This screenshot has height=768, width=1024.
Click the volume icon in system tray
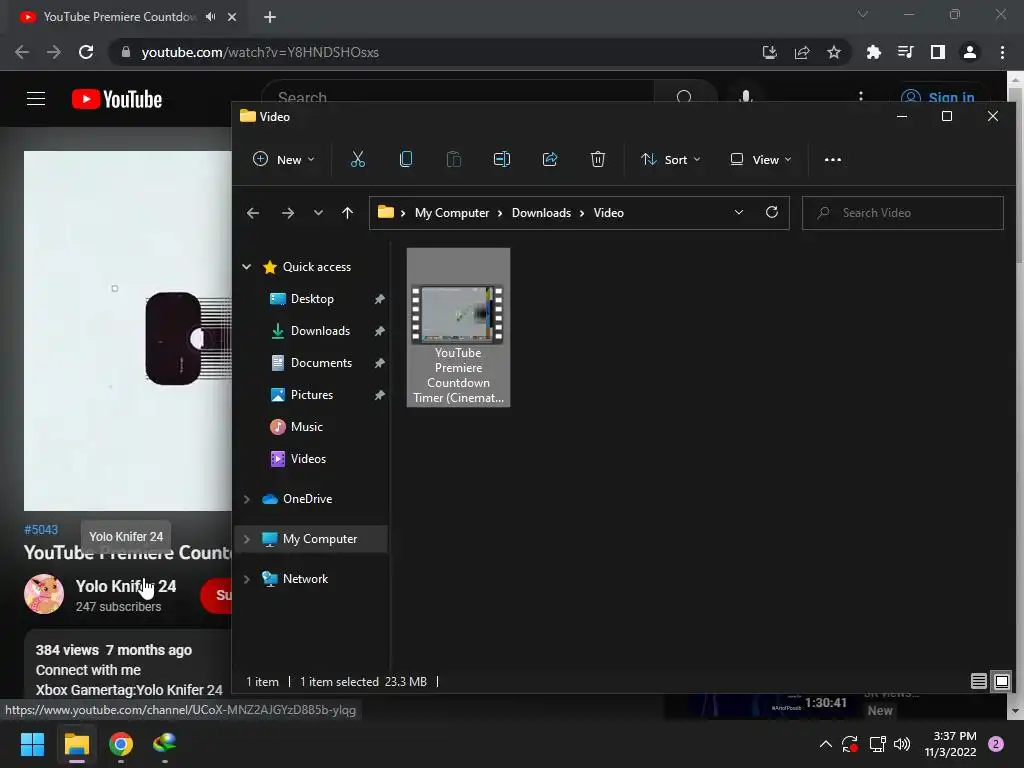[x=902, y=744]
